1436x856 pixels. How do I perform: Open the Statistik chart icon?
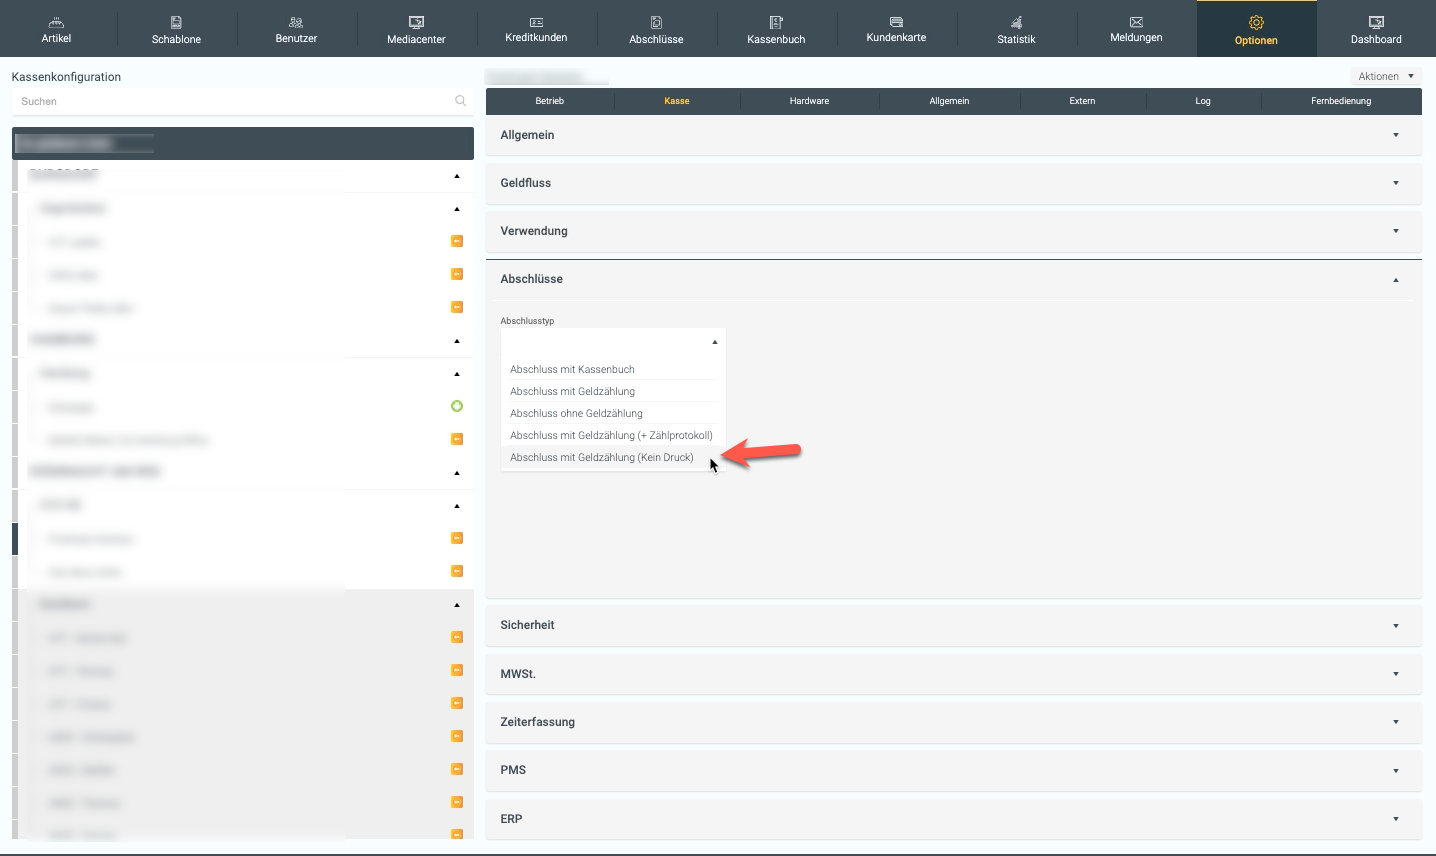[x=1016, y=22]
